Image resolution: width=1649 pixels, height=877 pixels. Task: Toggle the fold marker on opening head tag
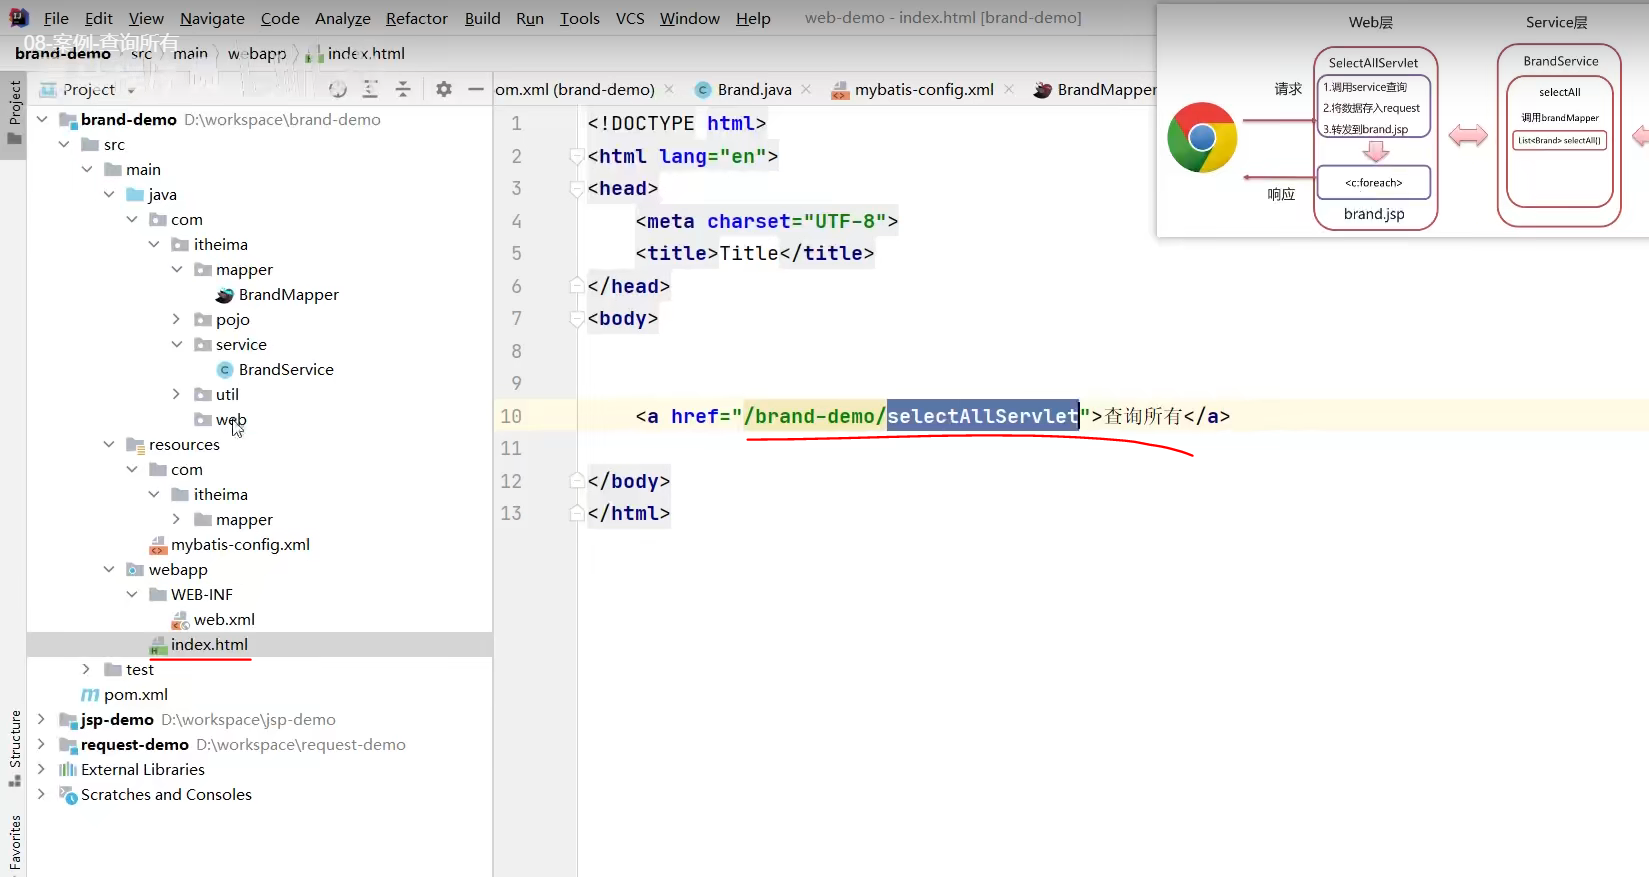pos(576,188)
